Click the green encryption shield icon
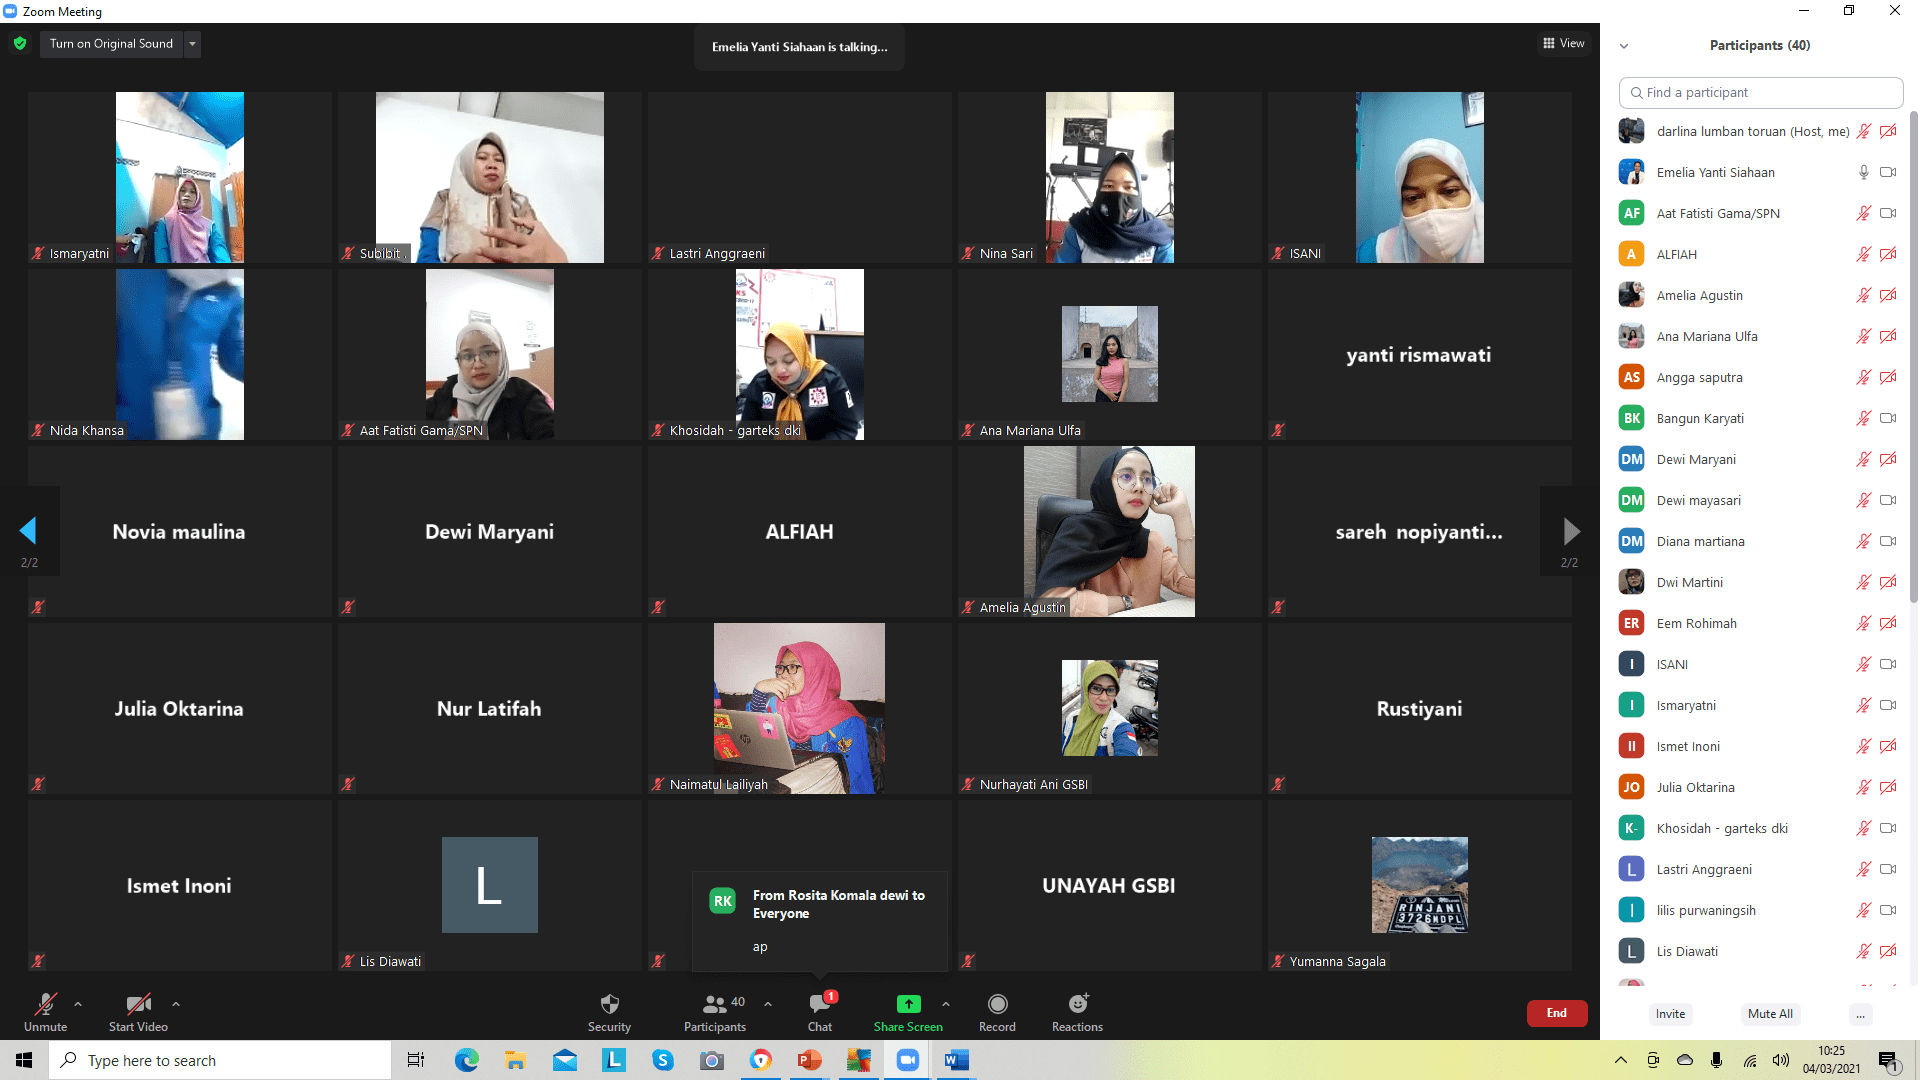The image size is (1920, 1080). pyautogui.click(x=20, y=44)
